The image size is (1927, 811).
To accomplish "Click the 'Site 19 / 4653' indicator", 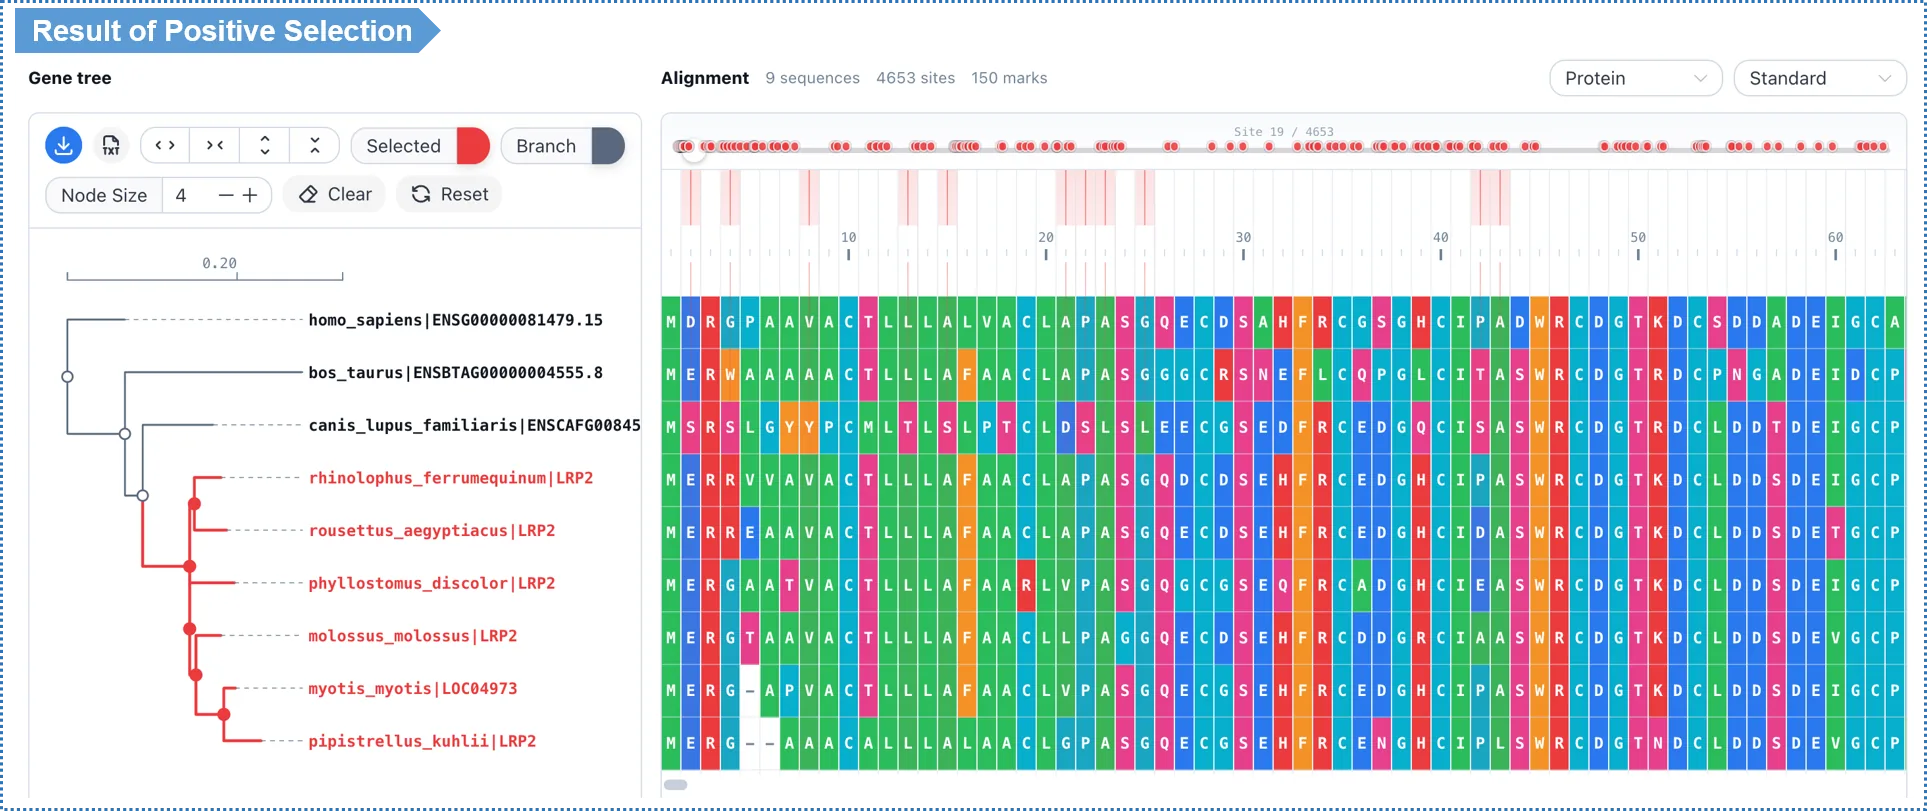I will pos(1283,131).
